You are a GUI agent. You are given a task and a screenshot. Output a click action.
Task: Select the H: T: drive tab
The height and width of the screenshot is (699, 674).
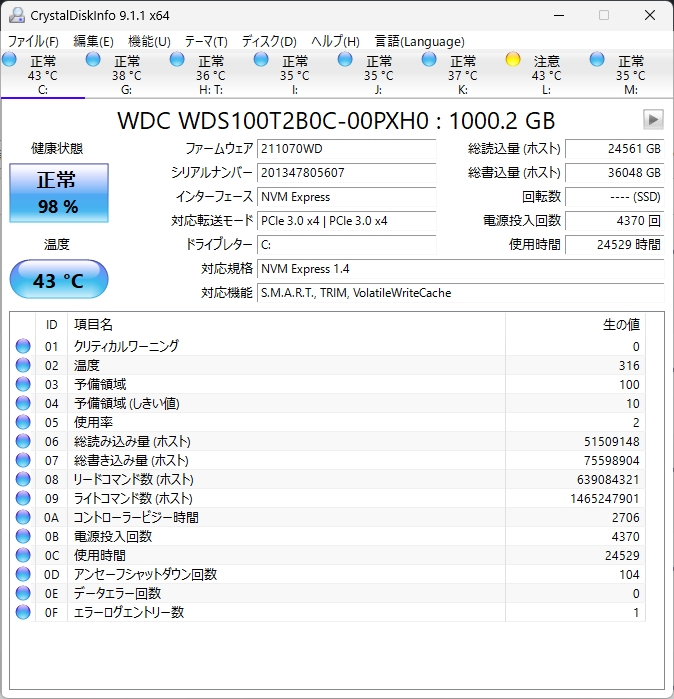pos(210,74)
